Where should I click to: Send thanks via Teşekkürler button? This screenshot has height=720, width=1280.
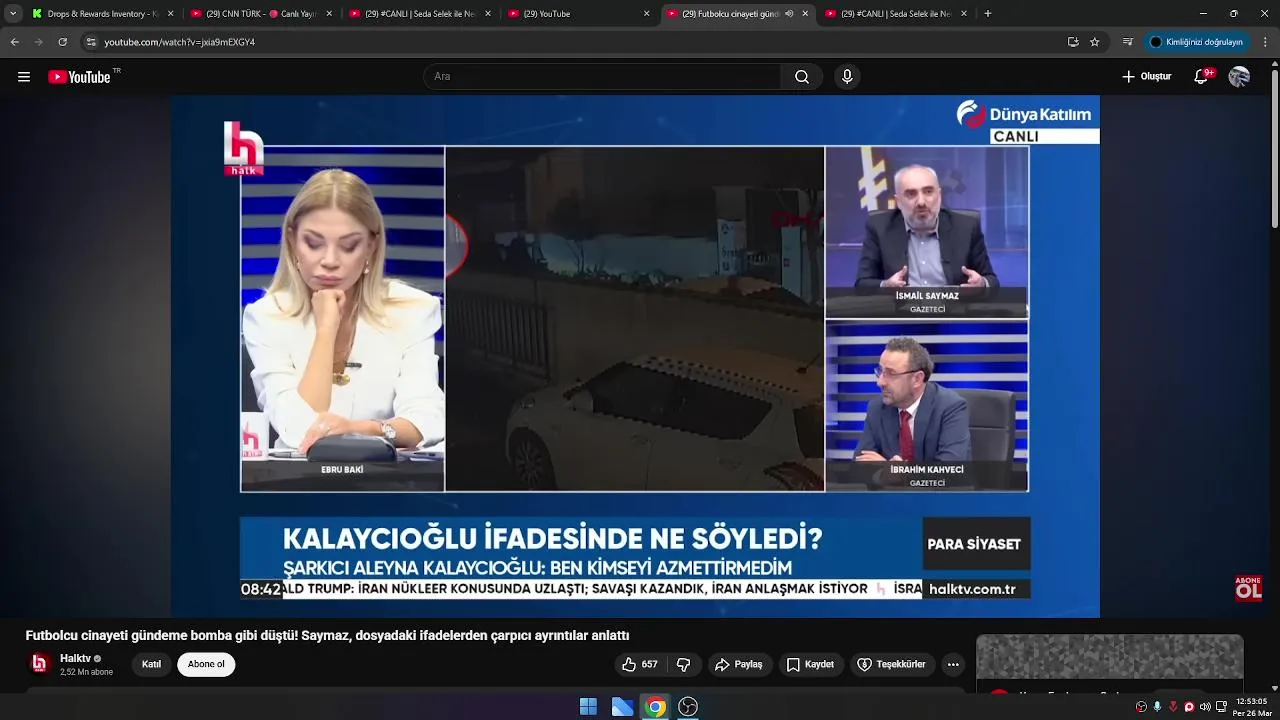[891, 665]
